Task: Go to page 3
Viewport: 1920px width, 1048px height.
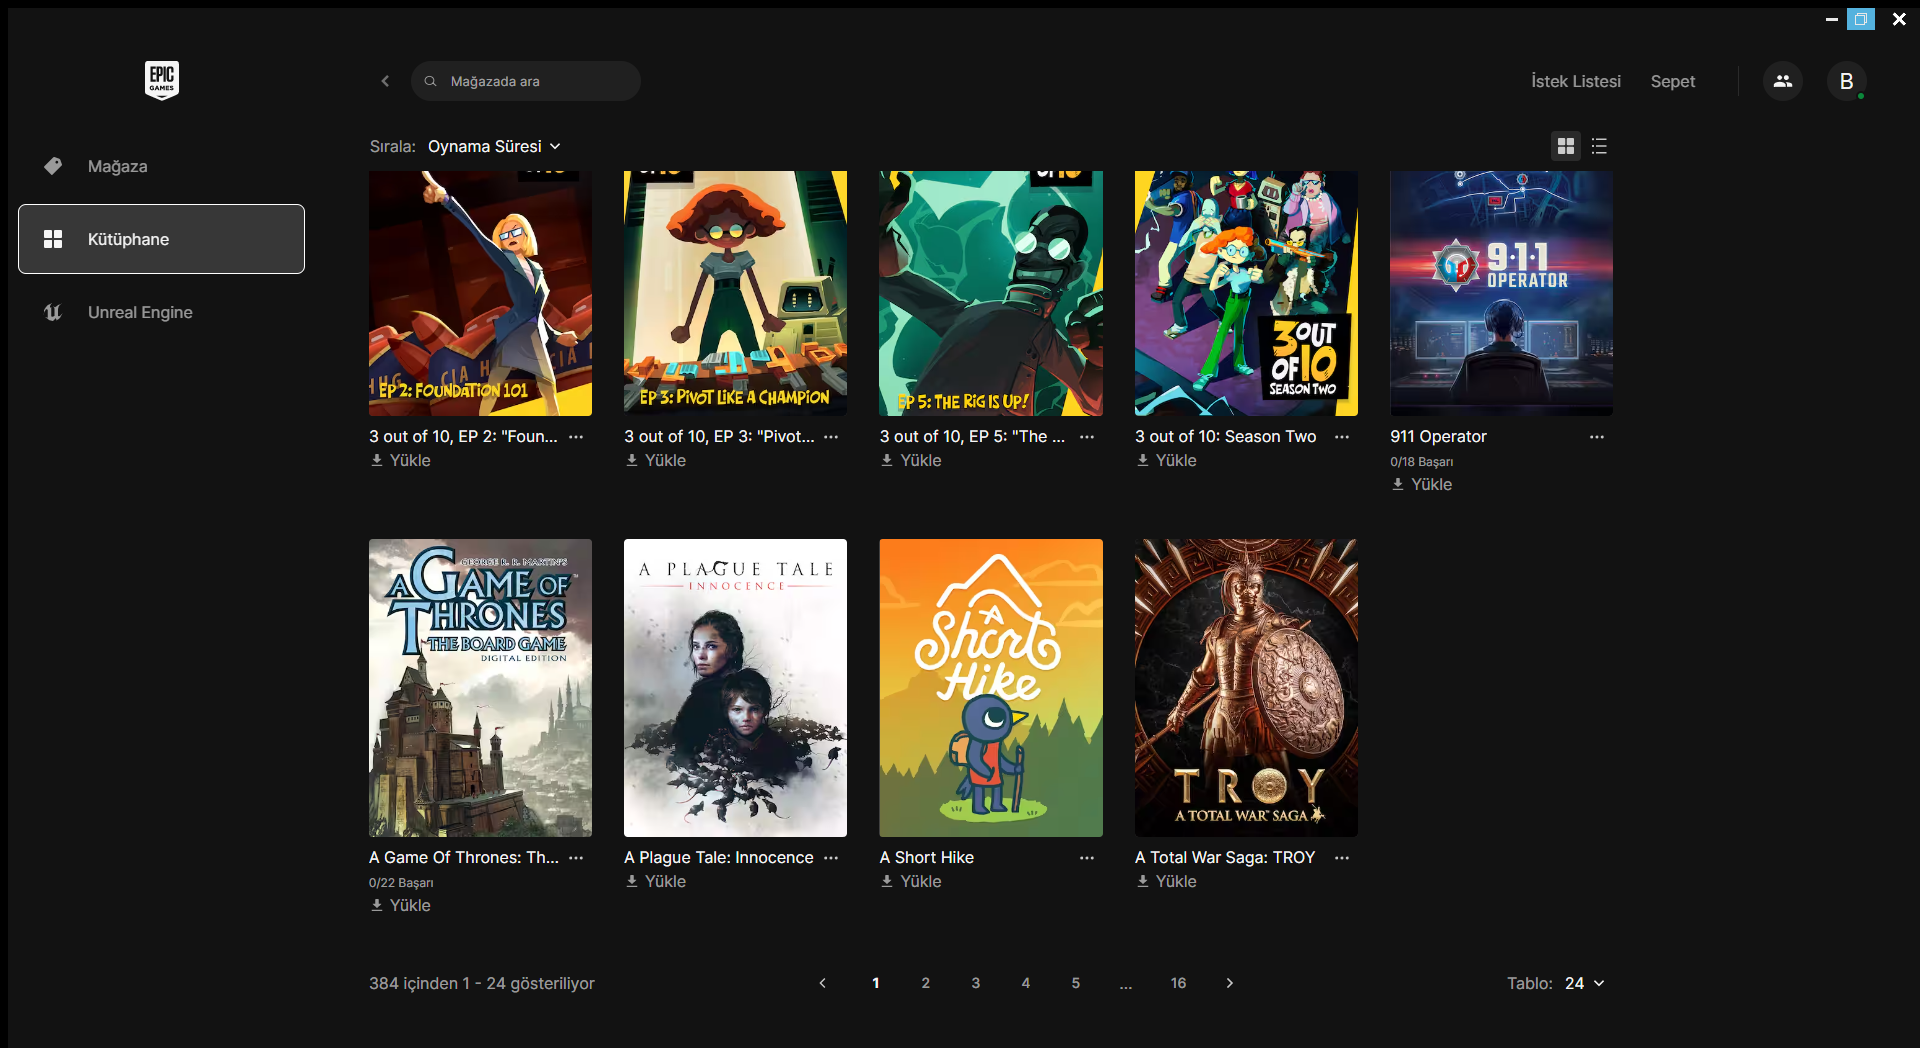Action: pos(976,983)
